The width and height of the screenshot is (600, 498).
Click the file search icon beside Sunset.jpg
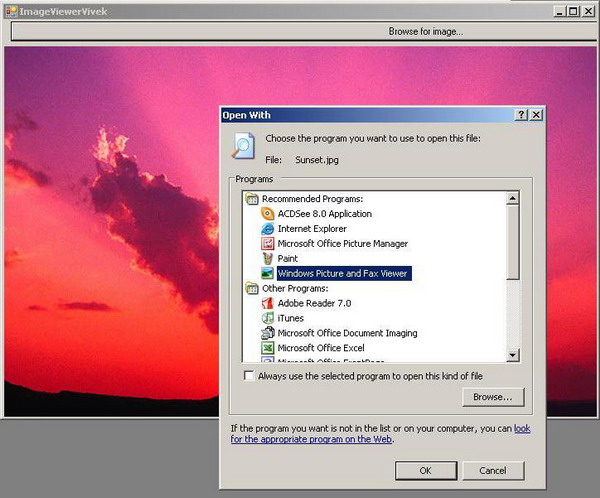(243, 146)
